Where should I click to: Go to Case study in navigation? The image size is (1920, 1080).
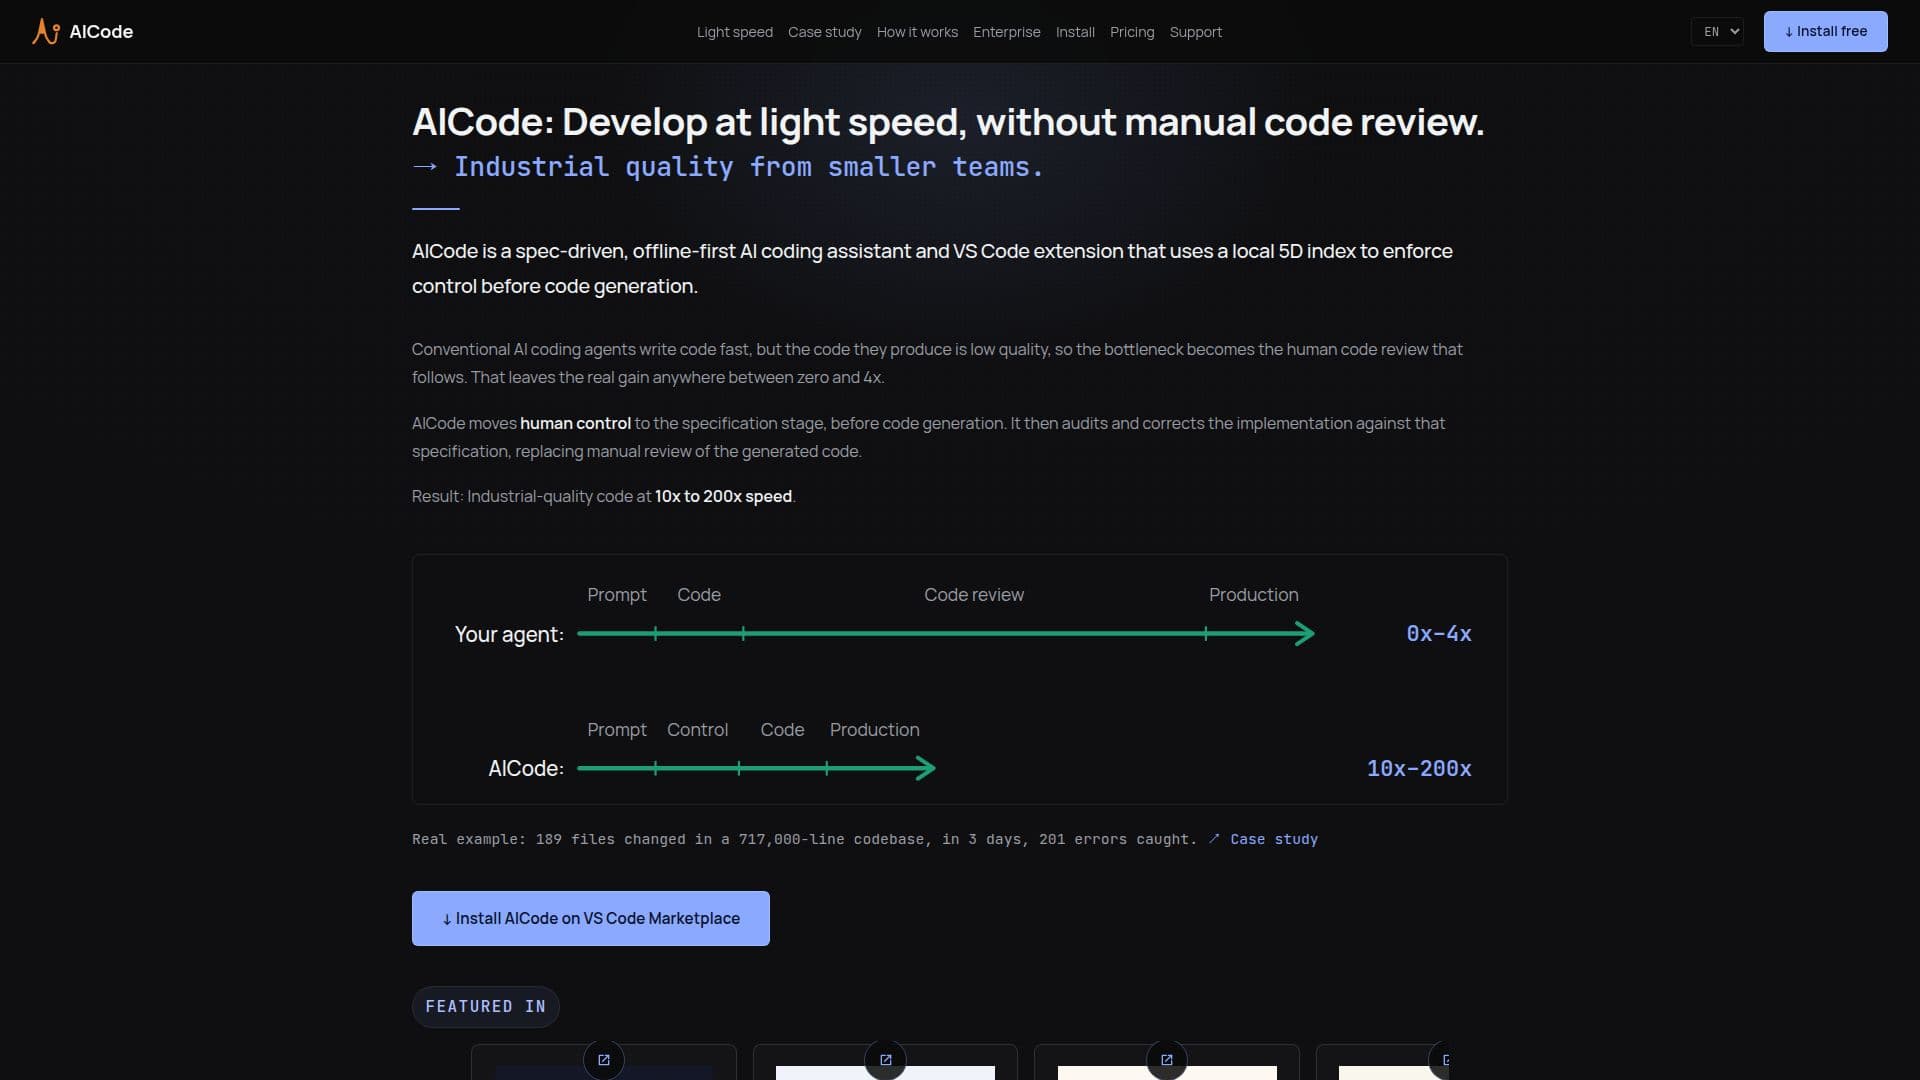click(825, 32)
